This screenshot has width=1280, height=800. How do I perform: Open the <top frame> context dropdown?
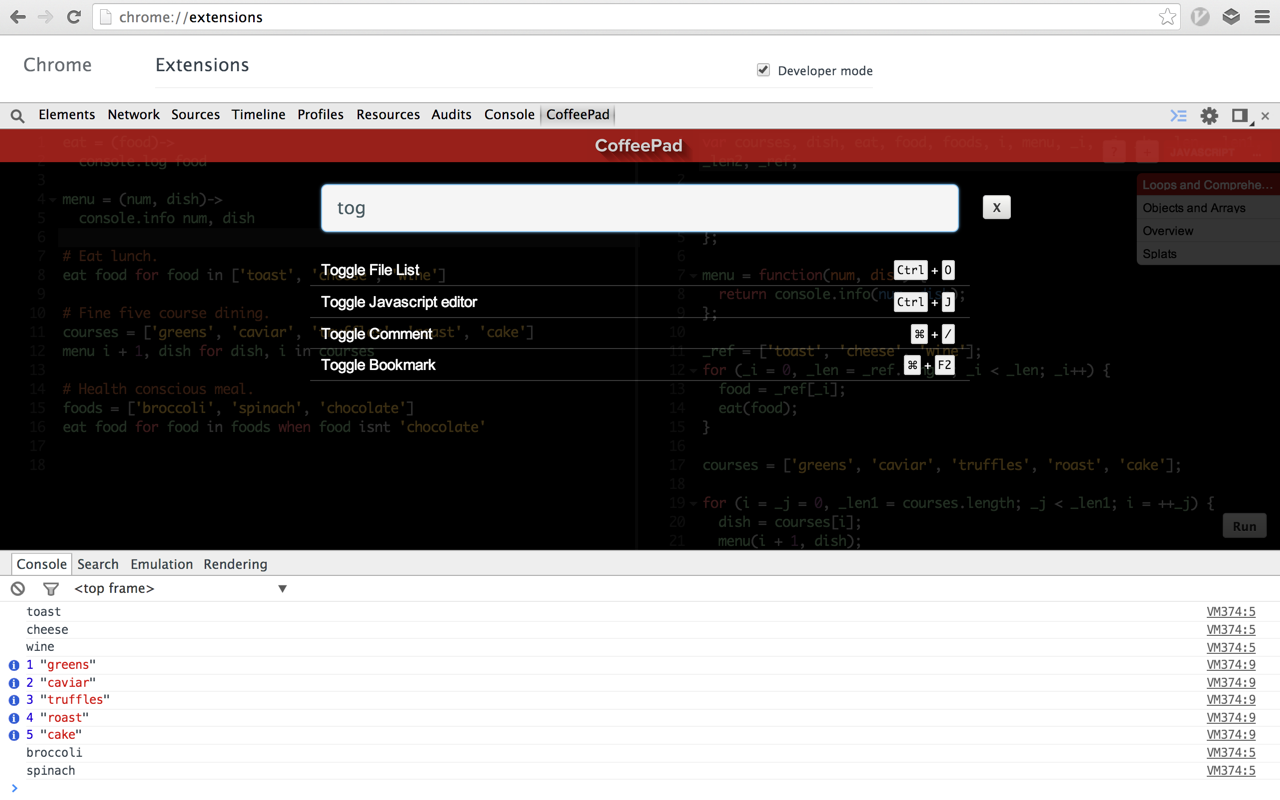click(180, 589)
